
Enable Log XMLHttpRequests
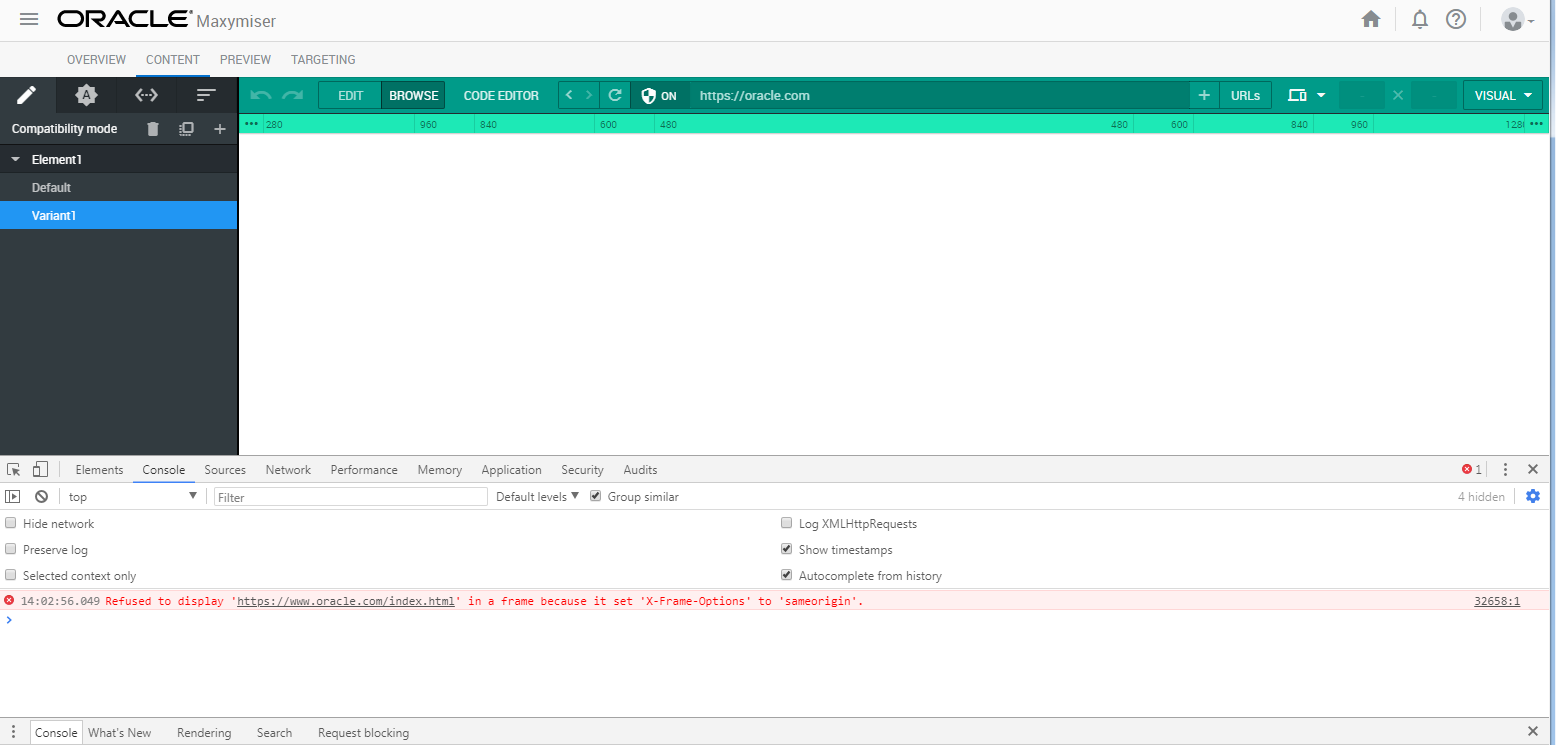(x=787, y=523)
